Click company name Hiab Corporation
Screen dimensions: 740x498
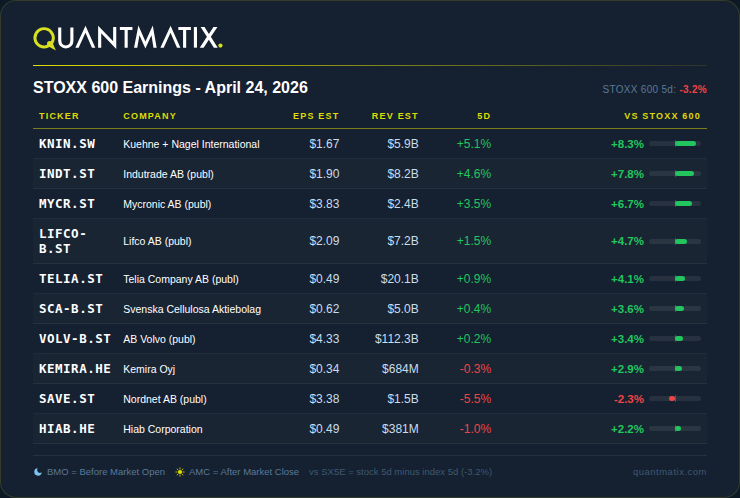[x=163, y=429]
